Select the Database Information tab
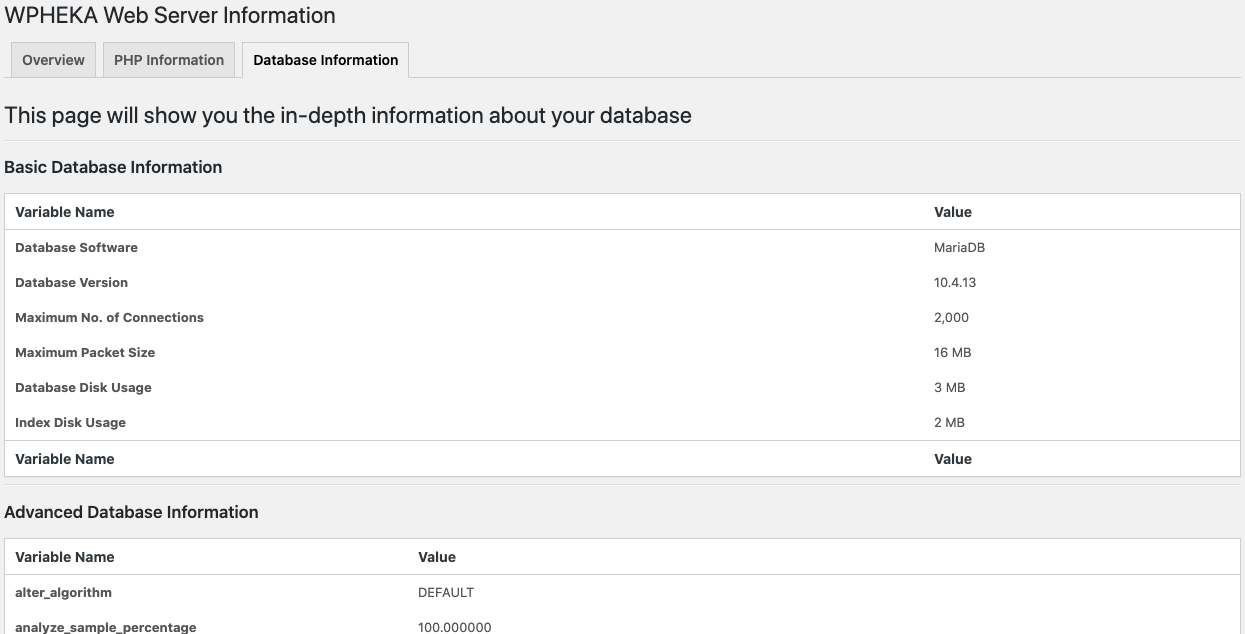Screen dimensions: 1245x634 pos(326,60)
